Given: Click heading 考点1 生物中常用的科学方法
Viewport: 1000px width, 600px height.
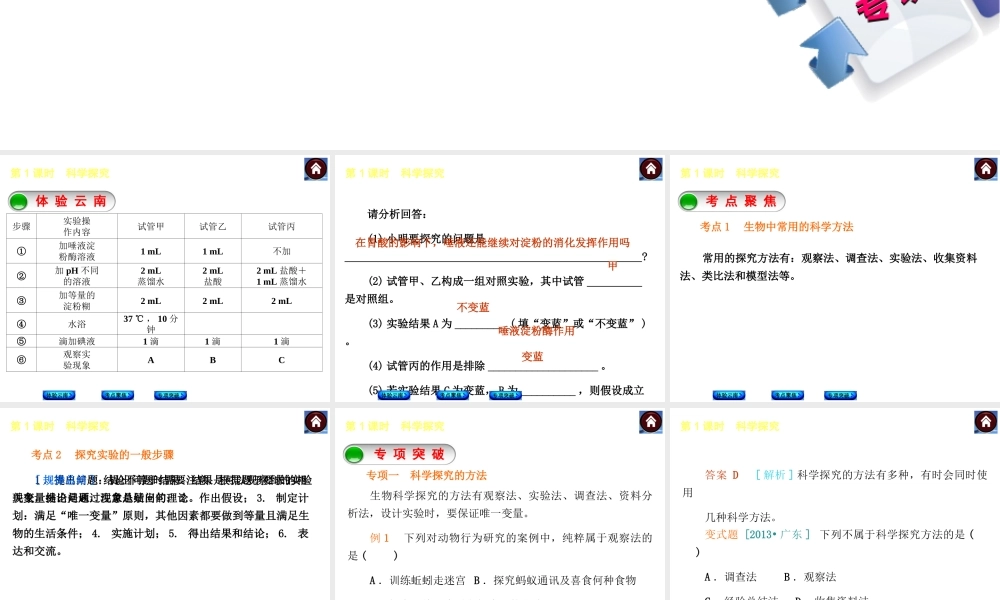Looking at the screenshot, I should 777,226.
